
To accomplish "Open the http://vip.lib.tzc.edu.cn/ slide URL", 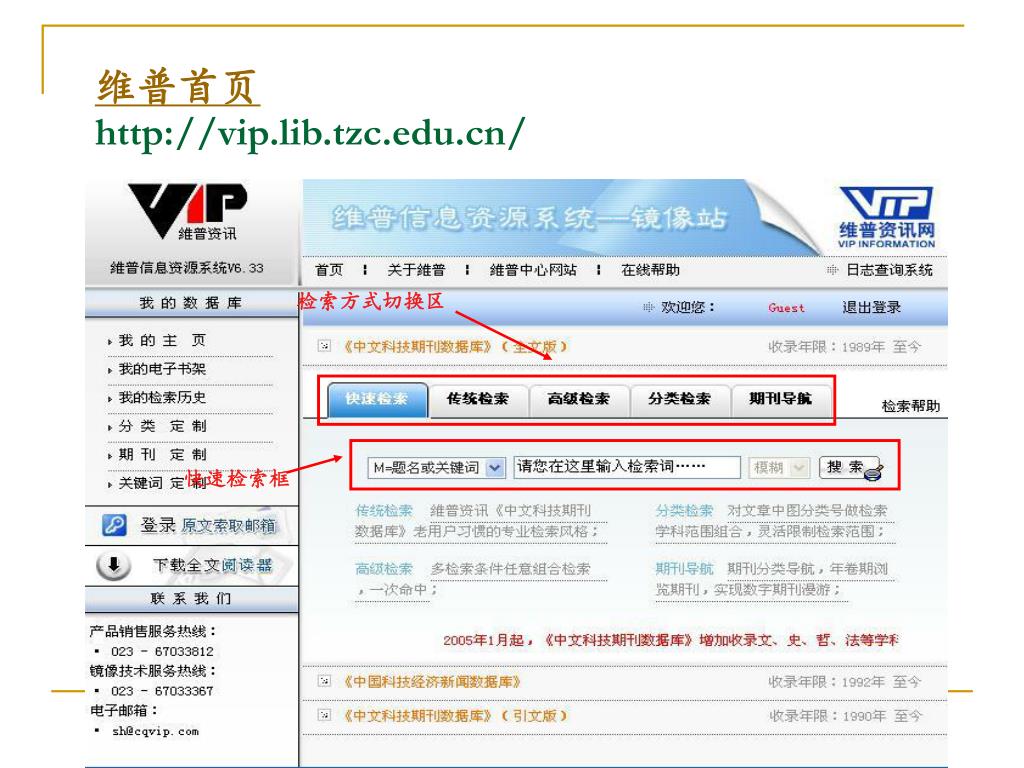I will (x=310, y=134).
